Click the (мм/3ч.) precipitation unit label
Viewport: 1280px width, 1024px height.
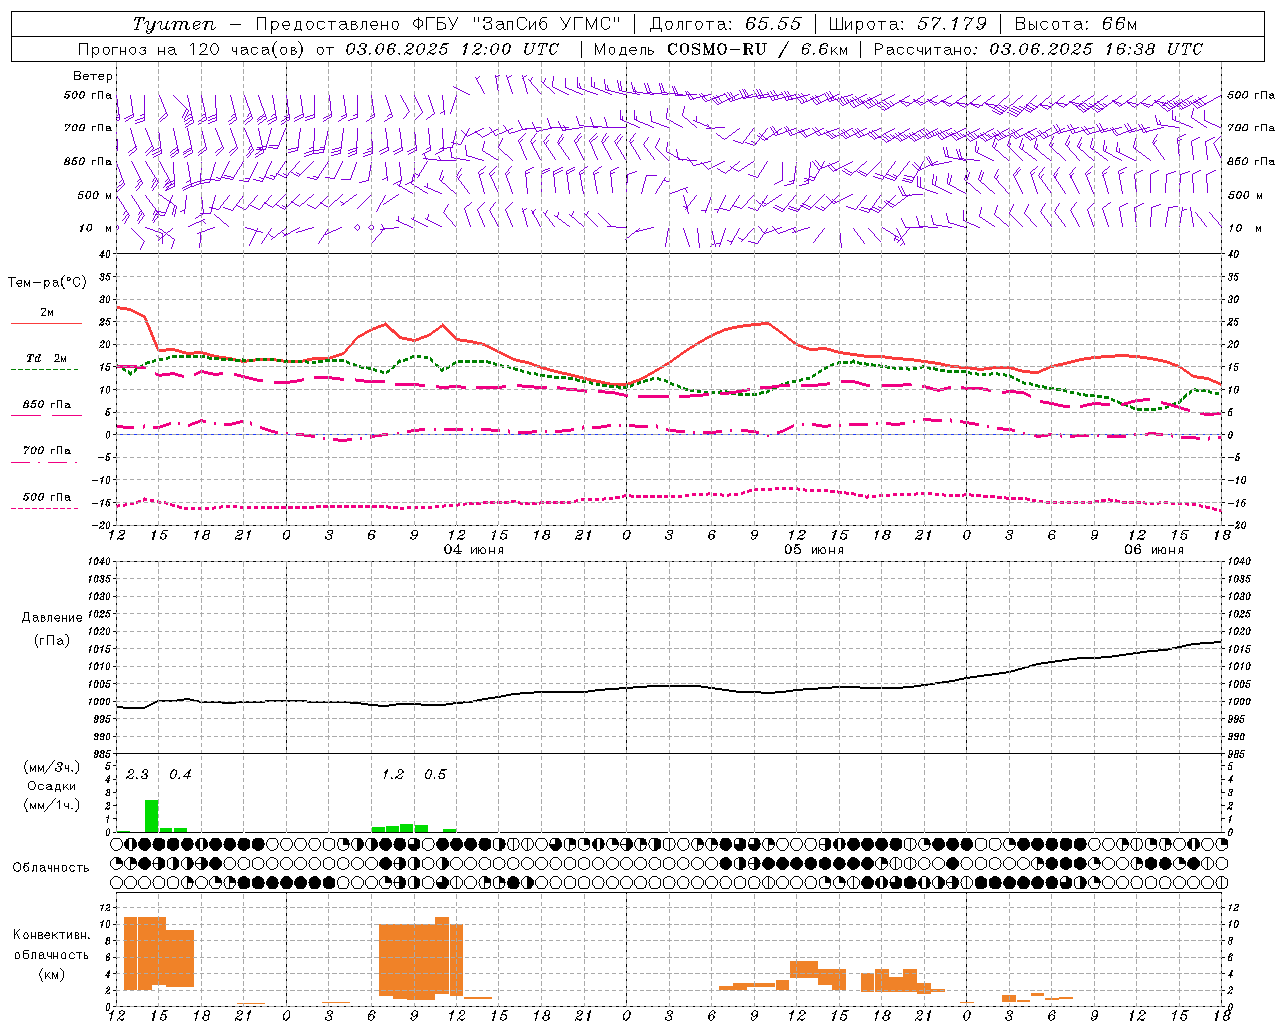pyautogui.click(x=52, y=767)
